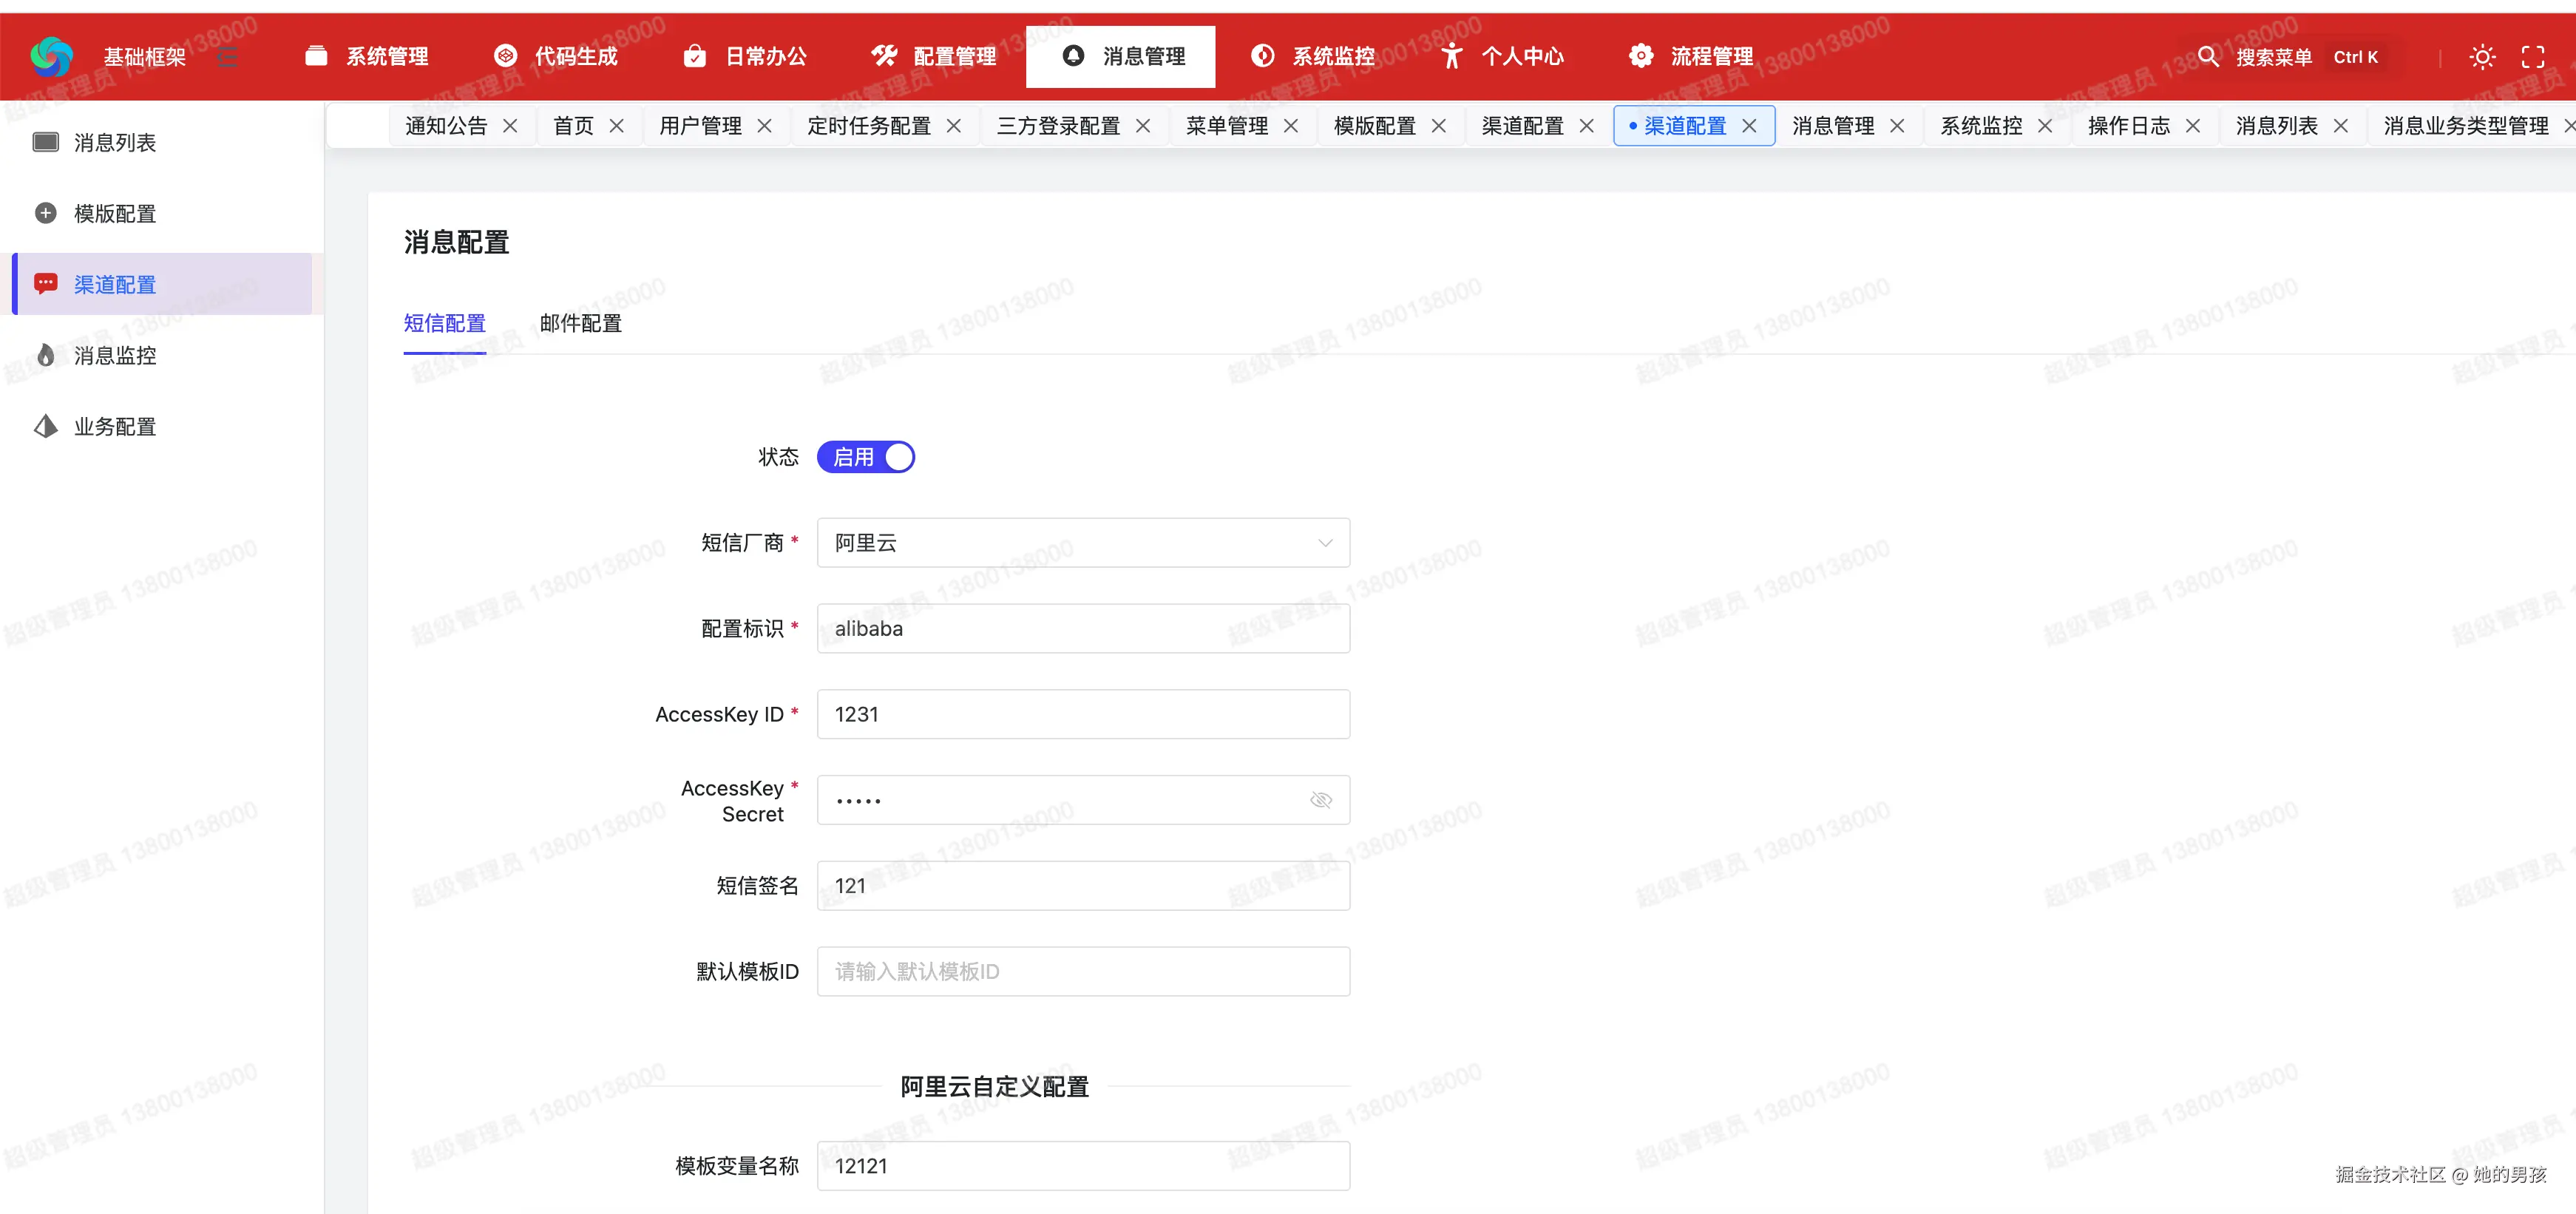Switch to the 邮件配置 tab
The image size is (2576, 1214).
(580, 323)
